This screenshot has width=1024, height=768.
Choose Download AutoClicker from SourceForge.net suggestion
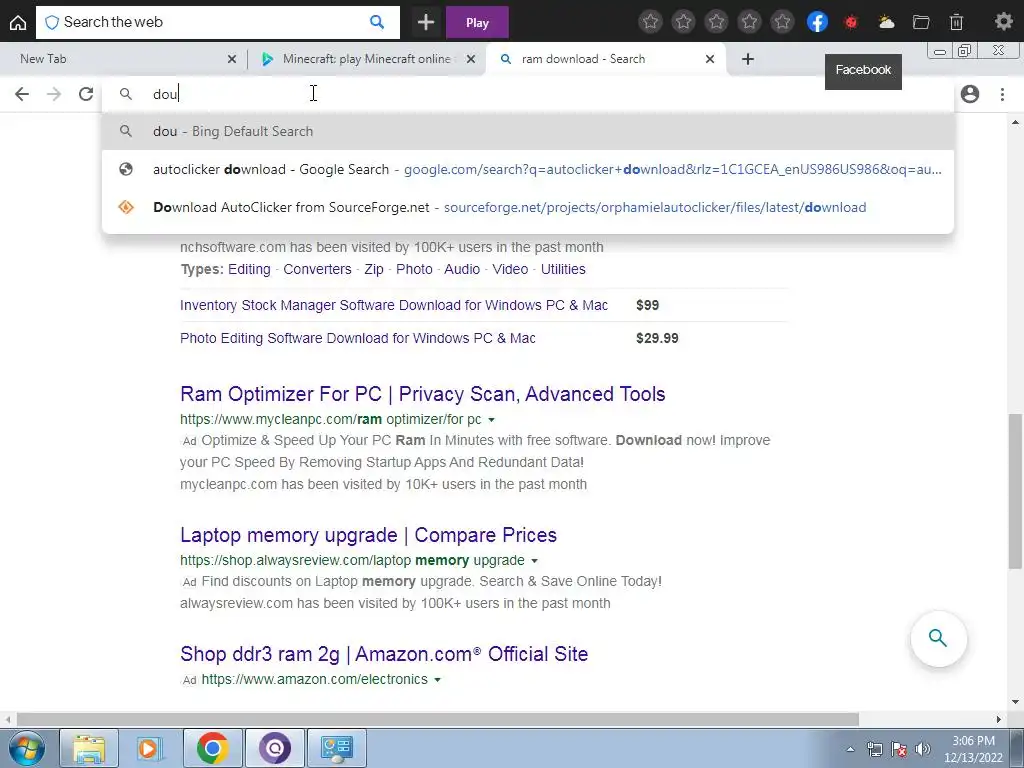(528, 207)
